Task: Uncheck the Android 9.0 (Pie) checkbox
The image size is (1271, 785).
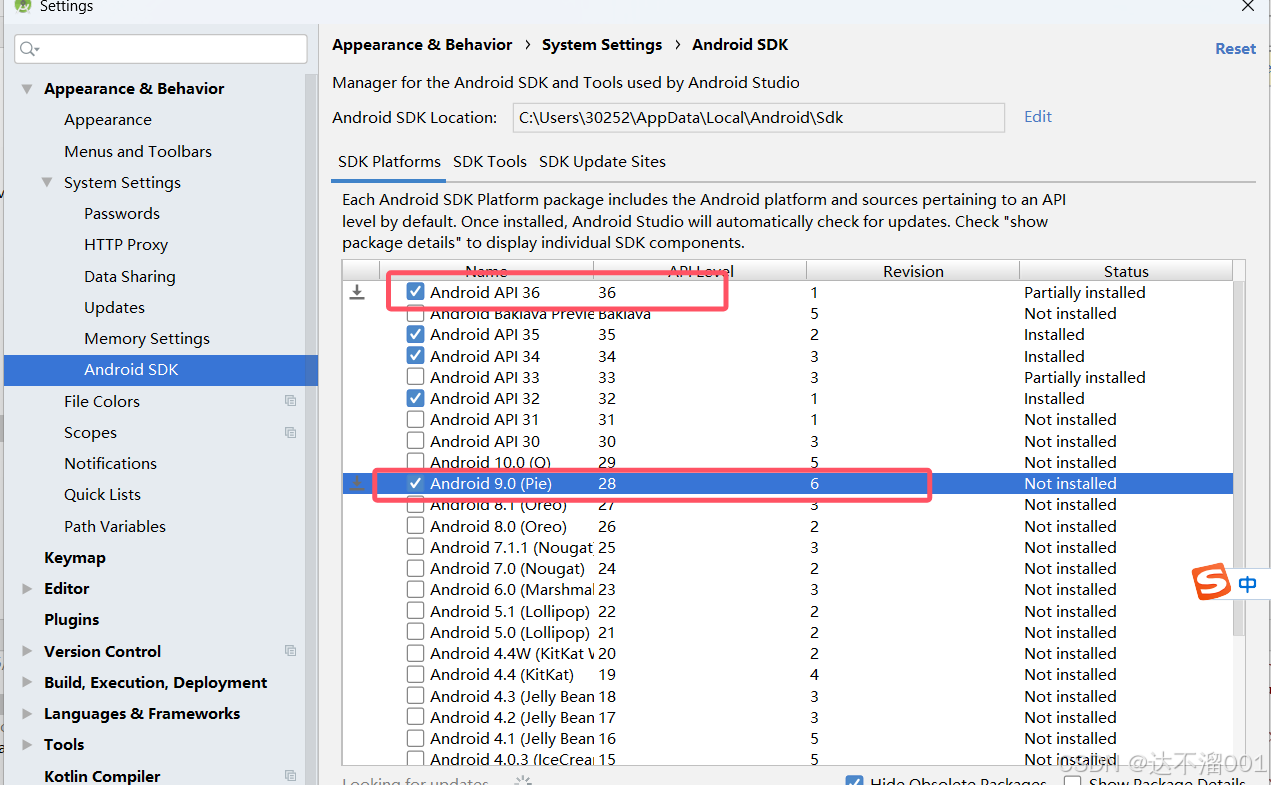Action: coord(416,483)
